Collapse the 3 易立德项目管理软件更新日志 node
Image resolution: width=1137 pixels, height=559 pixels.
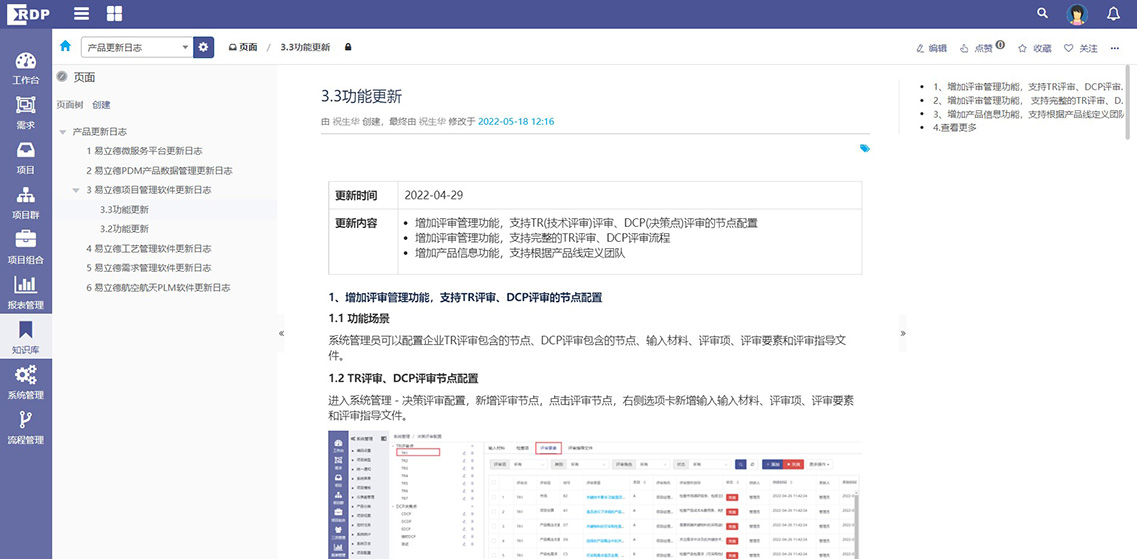tap(76, 190)
